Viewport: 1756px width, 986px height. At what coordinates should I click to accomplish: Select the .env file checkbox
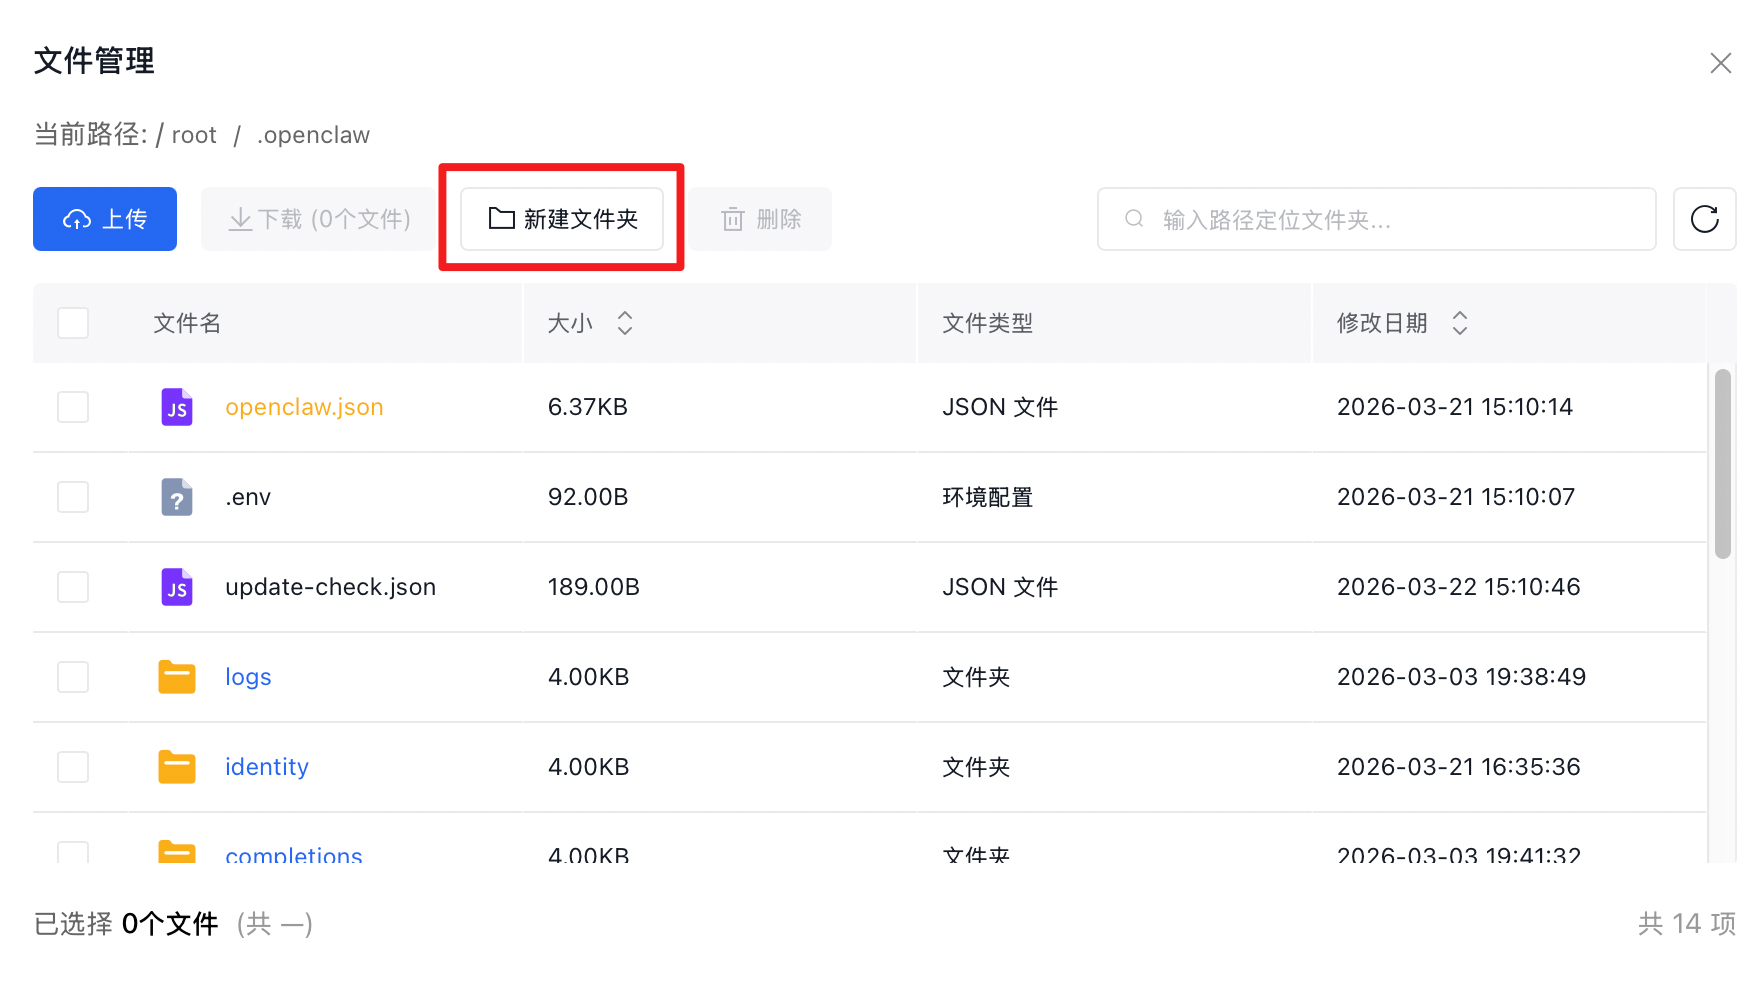[x=73, y=497]
